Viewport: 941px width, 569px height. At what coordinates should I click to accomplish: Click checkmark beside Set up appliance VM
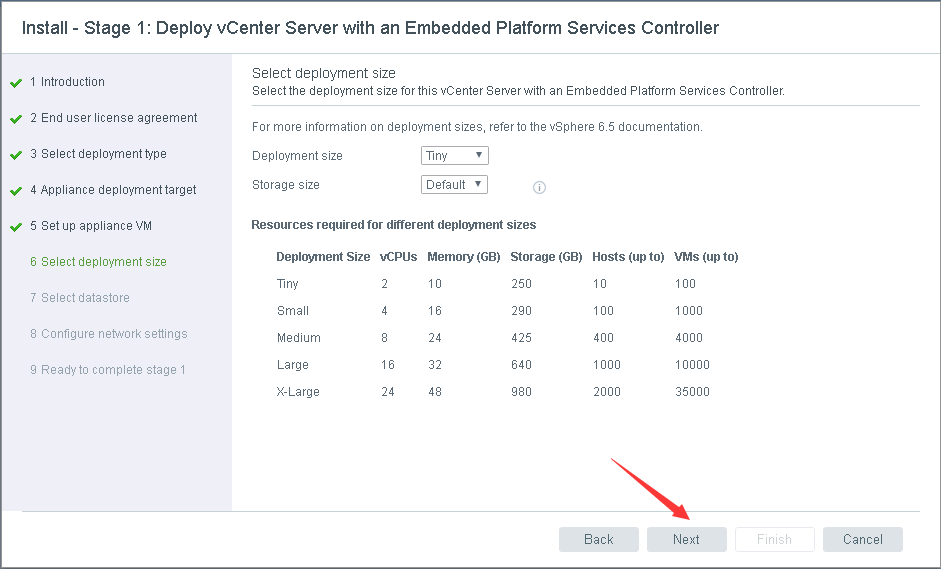click(16, 227)
